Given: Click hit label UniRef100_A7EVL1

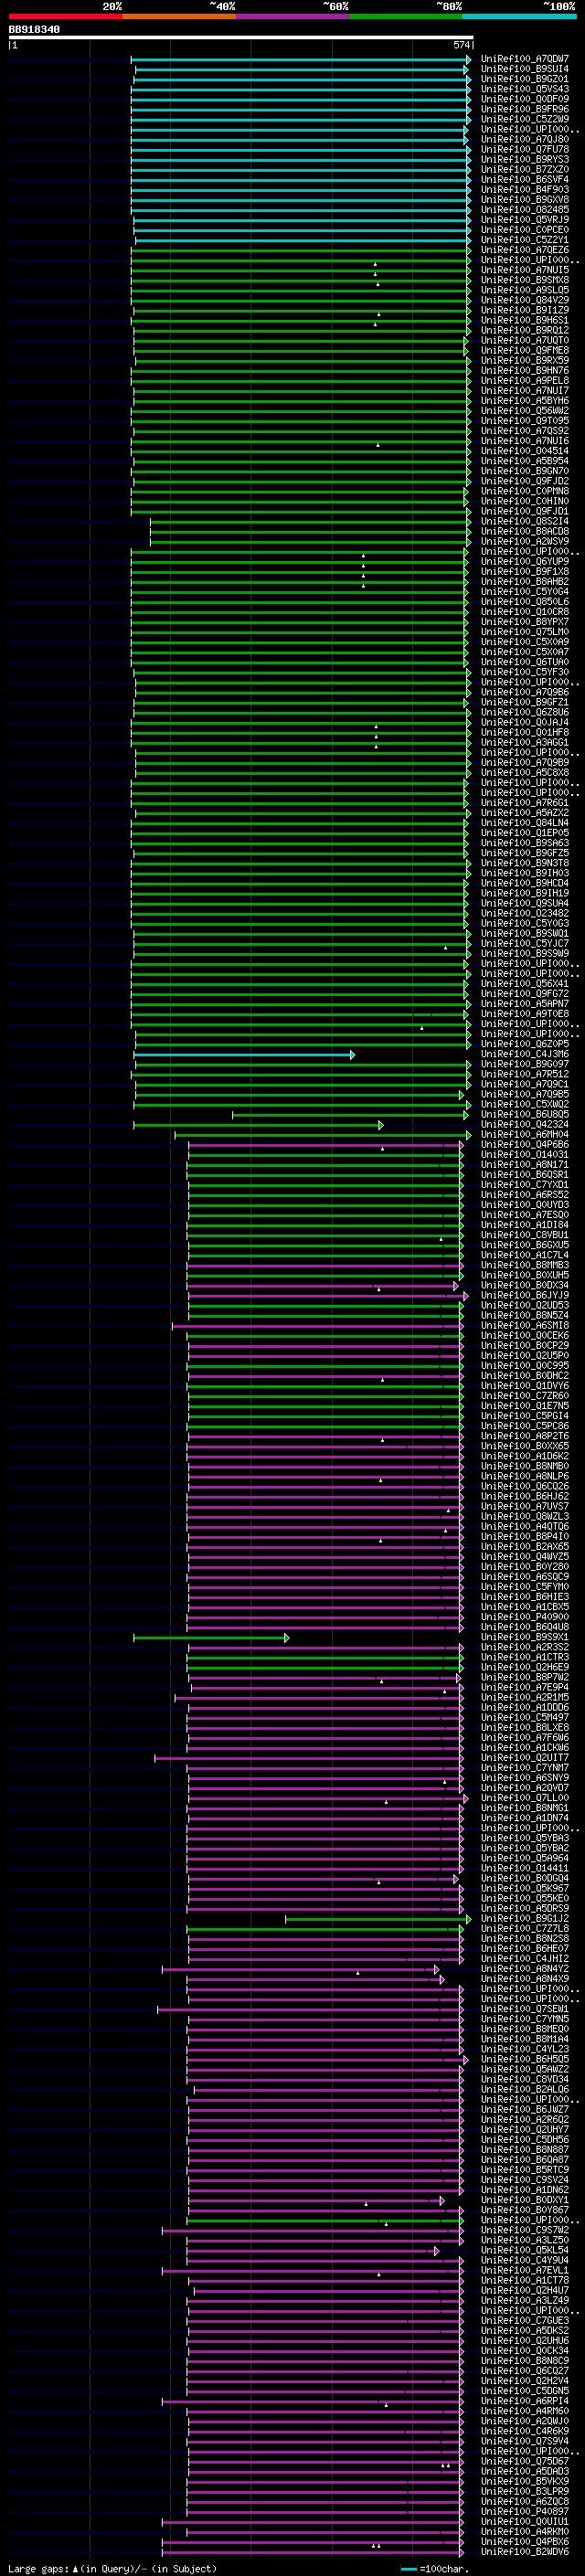Looking at the screenshot, I should 525,2270.
